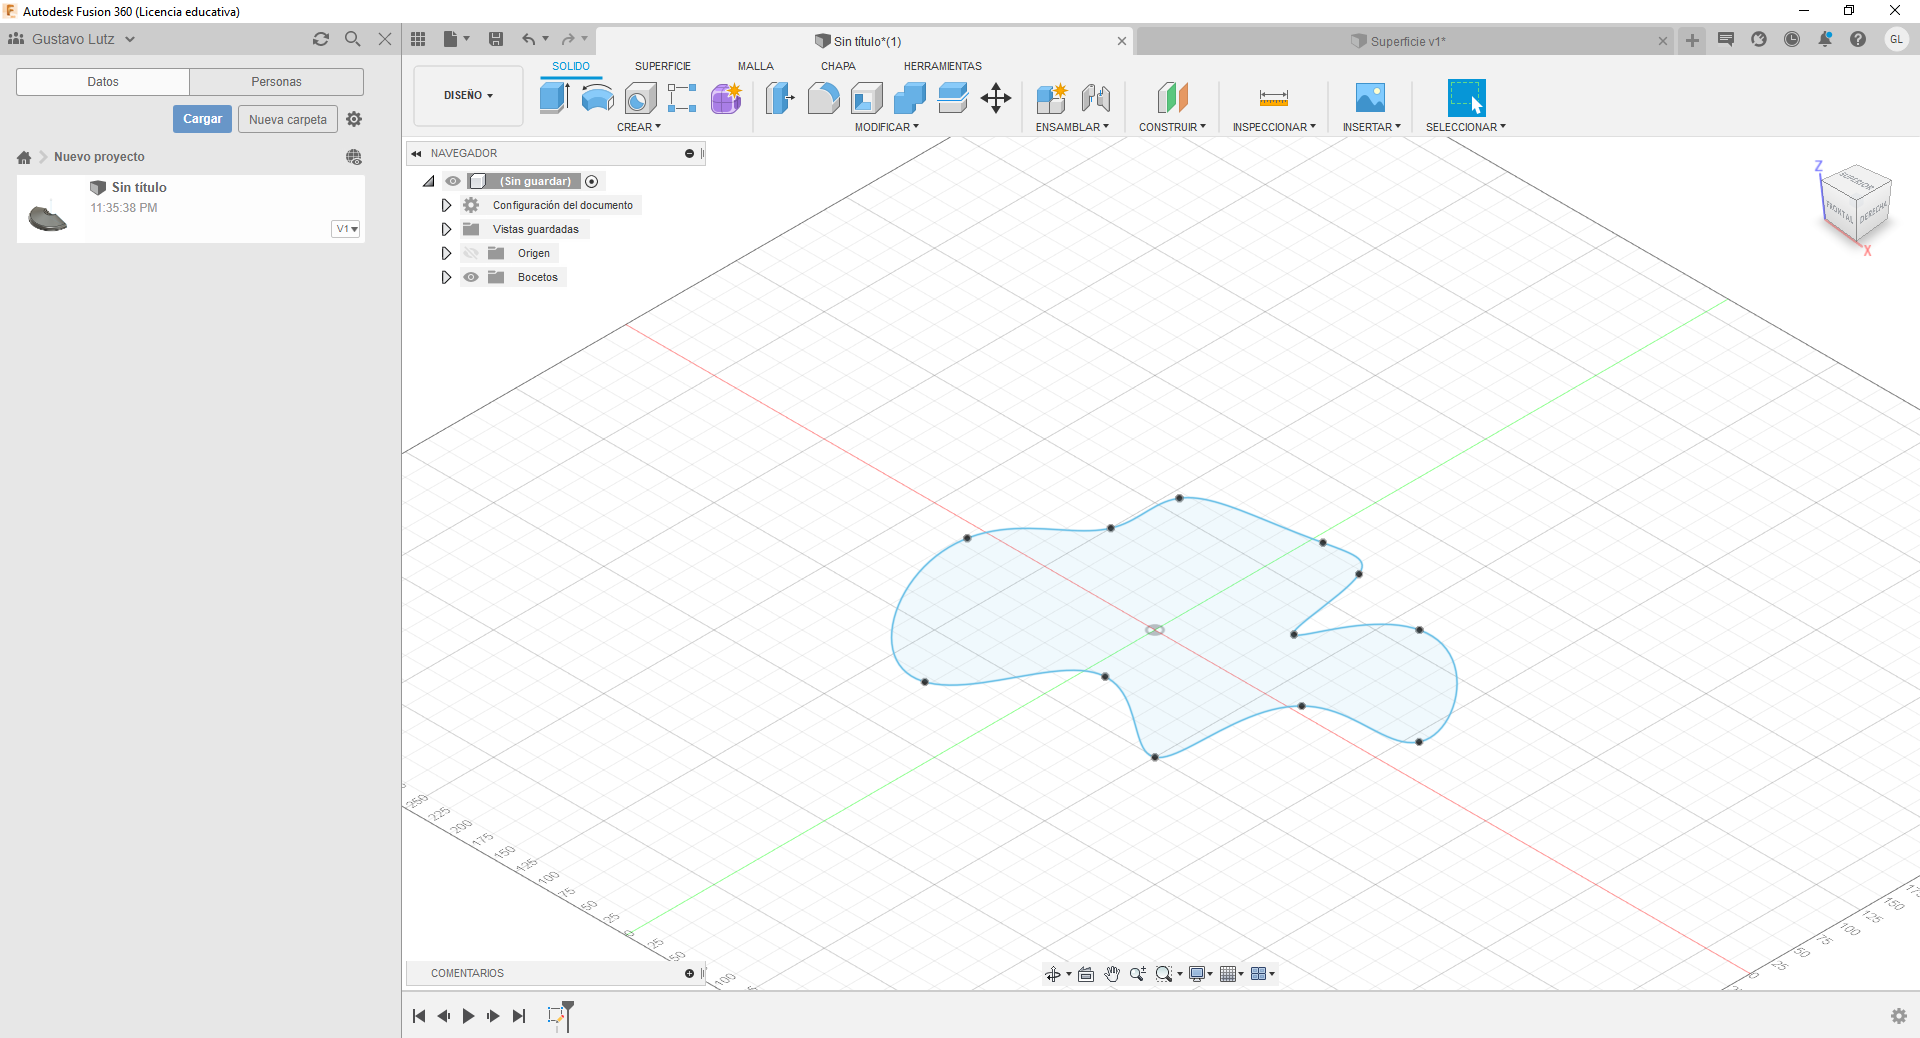Switch to the HERRAMIENTAS tab

(x=943, y=66)
